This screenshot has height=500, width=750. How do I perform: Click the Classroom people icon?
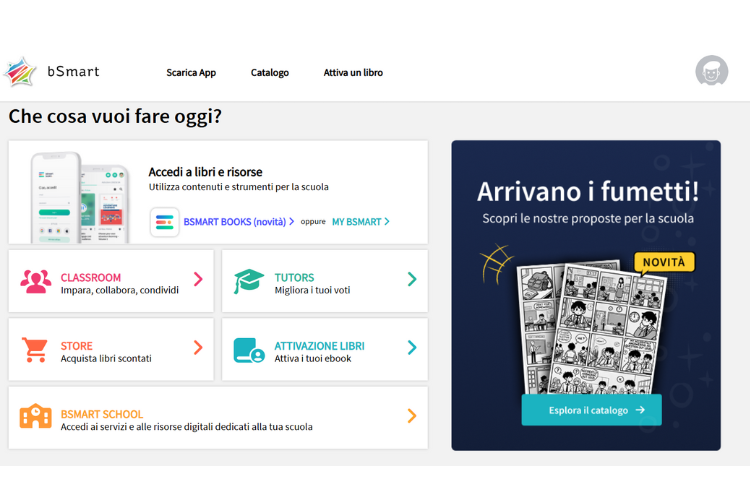coord(36,281)
